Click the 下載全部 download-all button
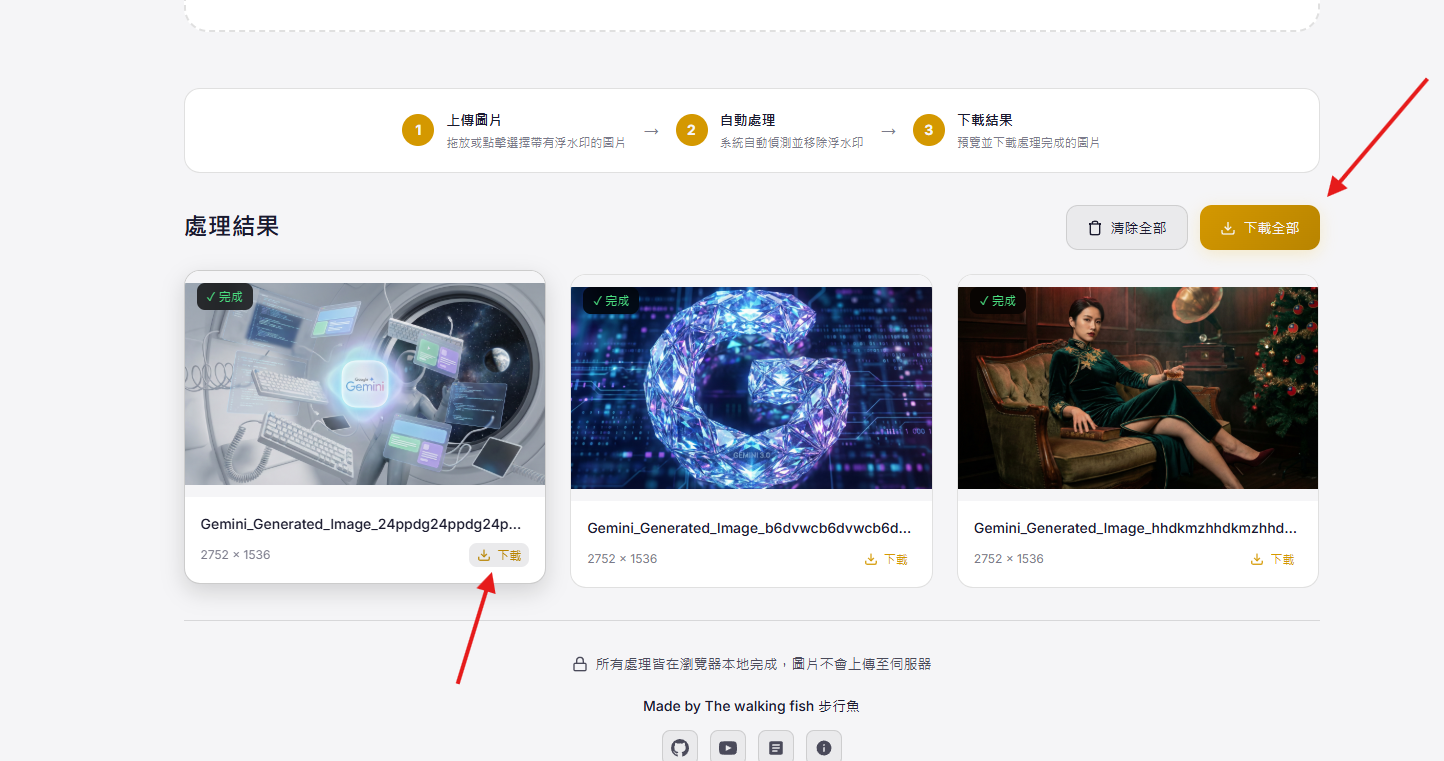This screenshot has height=761, width=1444. [1259, 228]
